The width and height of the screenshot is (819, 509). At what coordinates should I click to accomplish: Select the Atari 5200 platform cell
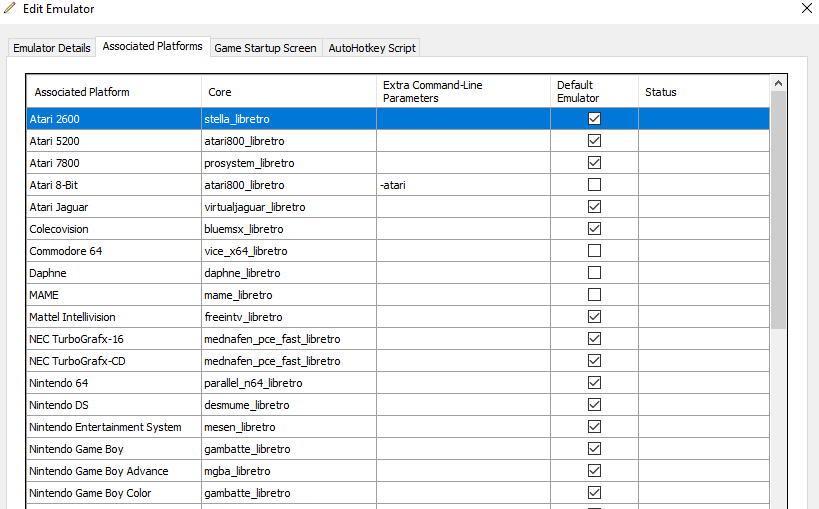[x=114, y=141]
